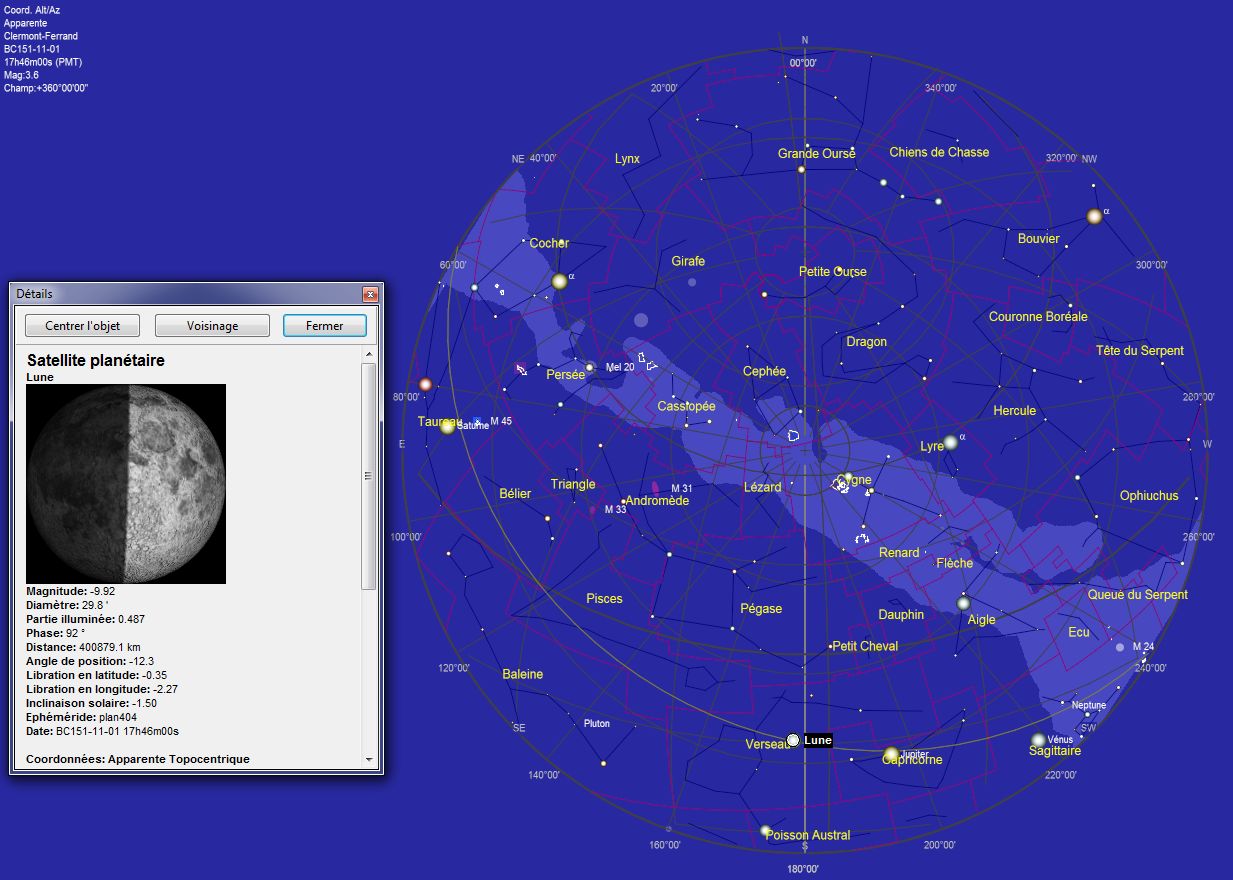Select the Jupiter planet marker in Capricorne
The image size is (1233, 880).
point(891,754)
